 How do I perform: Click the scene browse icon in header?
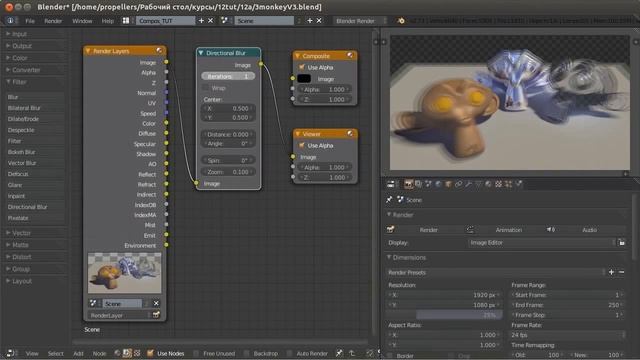click(x=224, y=20)
